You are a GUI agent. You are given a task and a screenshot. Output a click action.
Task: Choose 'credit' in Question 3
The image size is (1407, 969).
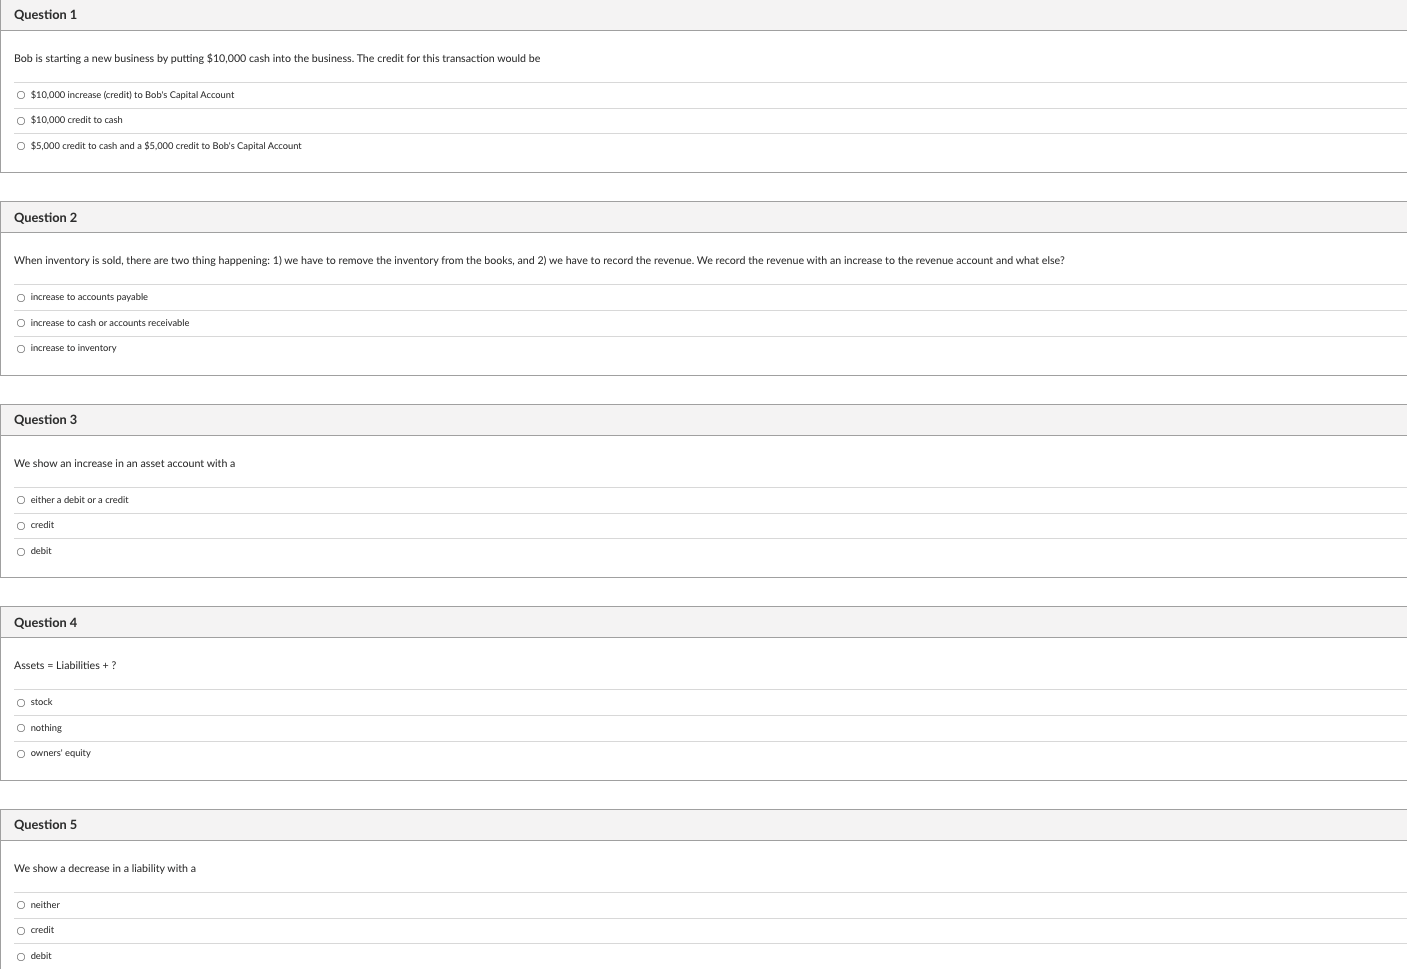[21, 525]
